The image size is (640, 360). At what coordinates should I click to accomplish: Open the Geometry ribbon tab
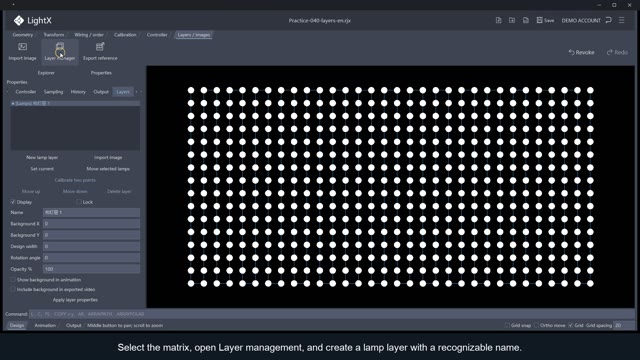pos(22,35)
